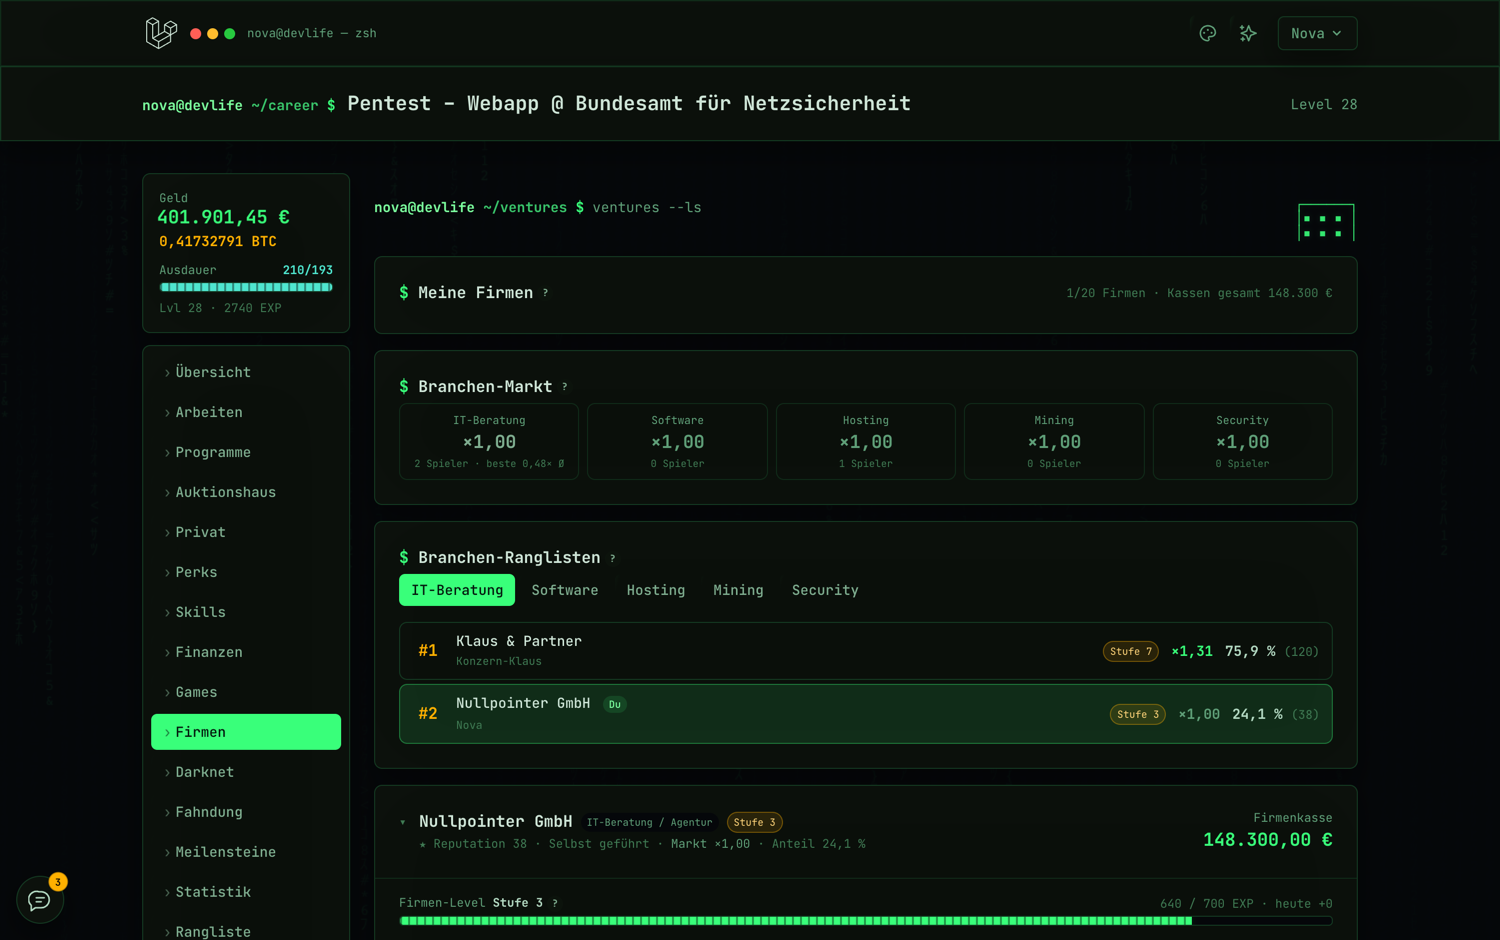Image resolution: width=1500 pixels, height=940 pixels.
Task: Open Meilensteine in sidebar
Action: 246,852
